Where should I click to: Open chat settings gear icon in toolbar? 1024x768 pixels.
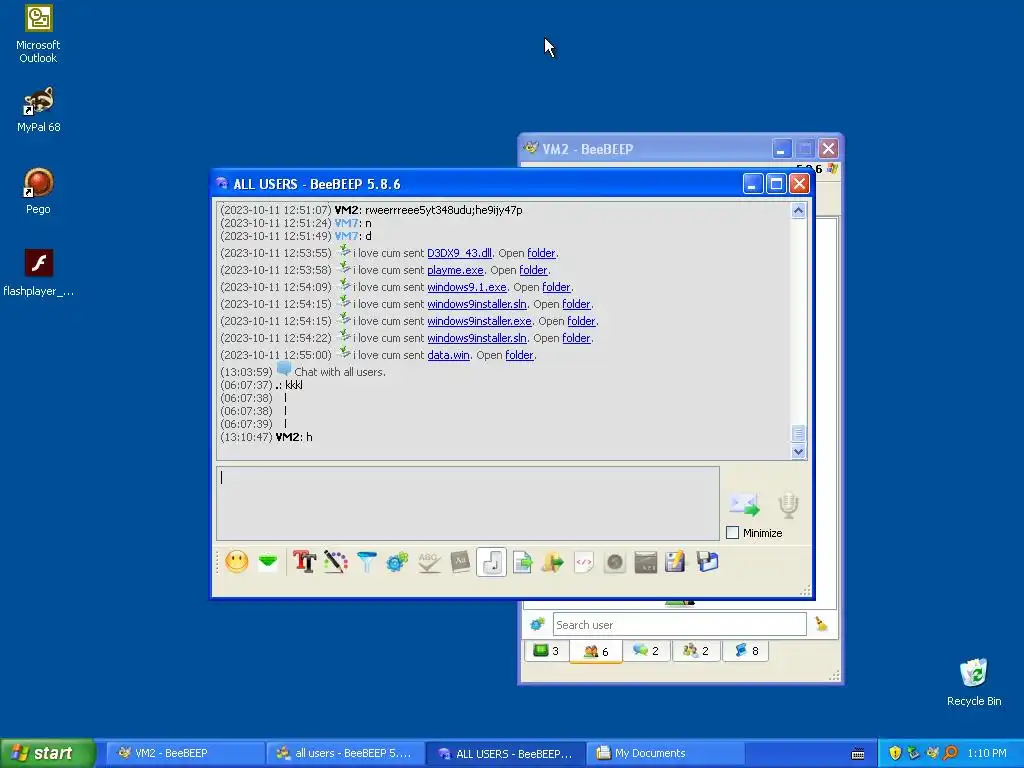[397, 562]
